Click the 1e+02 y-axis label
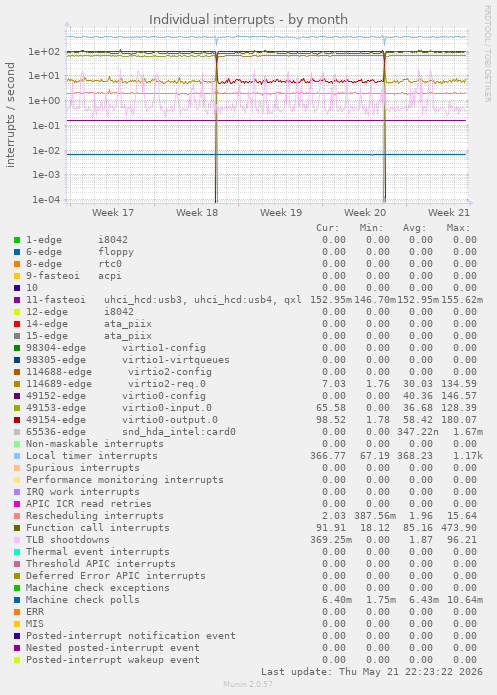The width and height of the screenshot is (497, 695). (x=44, y=52)
